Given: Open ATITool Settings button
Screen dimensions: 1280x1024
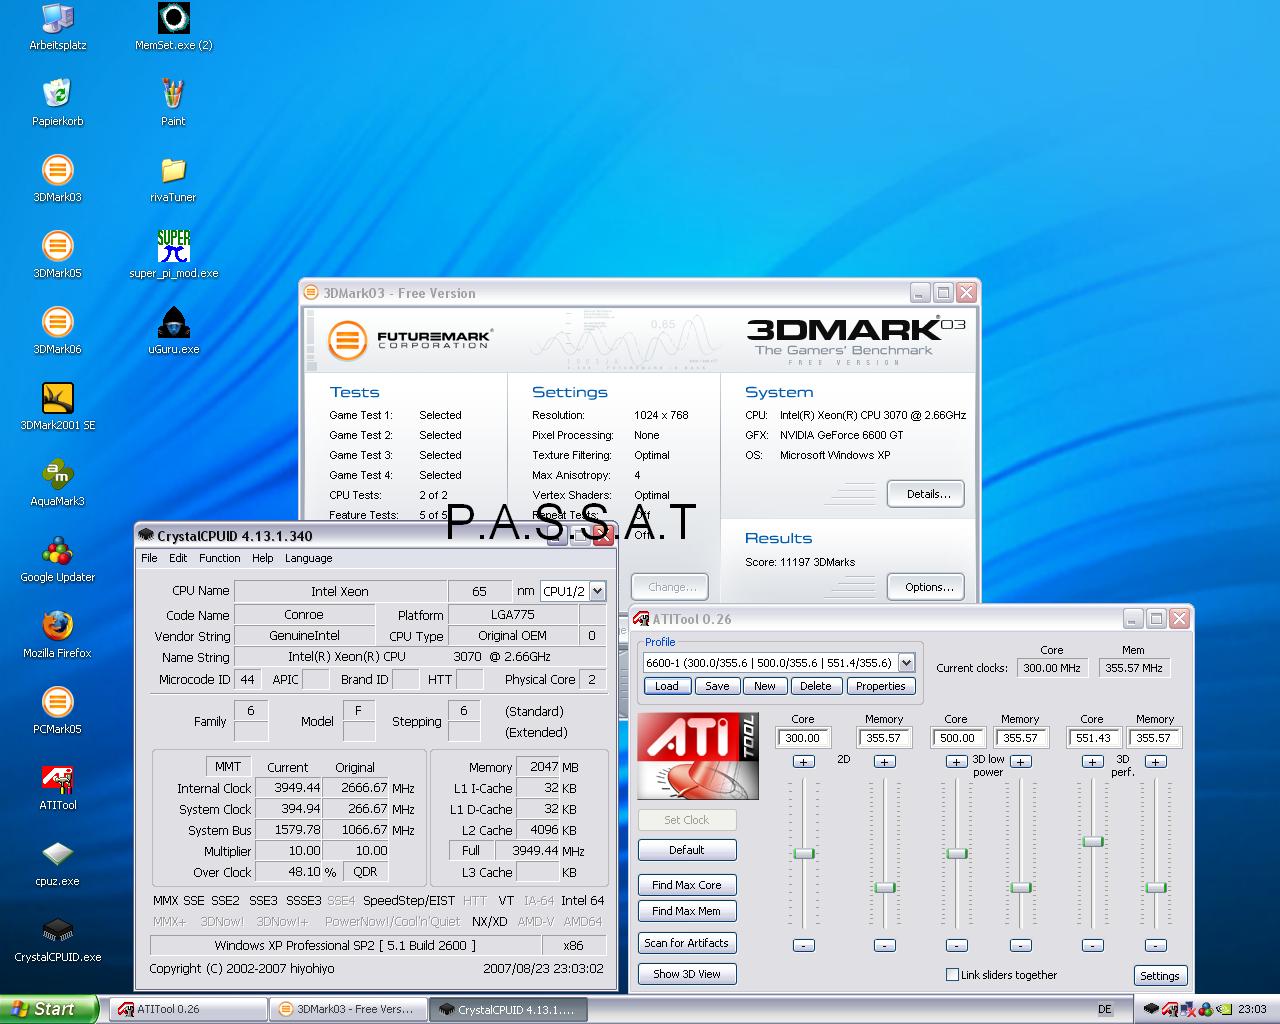Looking at the screenshot, I should pyautogui.click(x=1160, y=976).
